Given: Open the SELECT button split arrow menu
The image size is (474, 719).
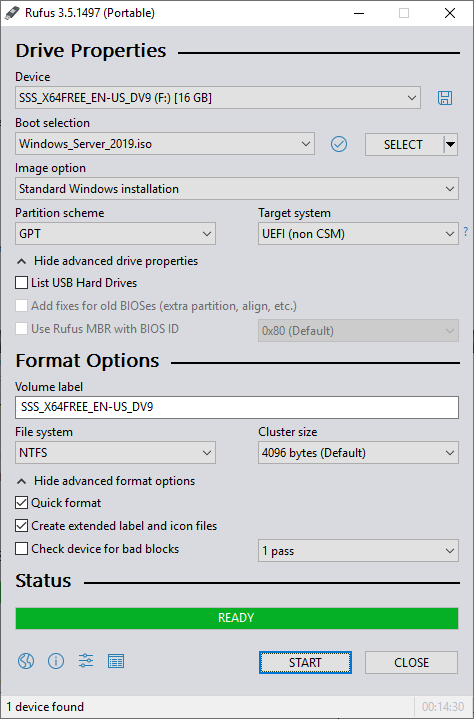Looking at the screenshot, I should (451, 144).
